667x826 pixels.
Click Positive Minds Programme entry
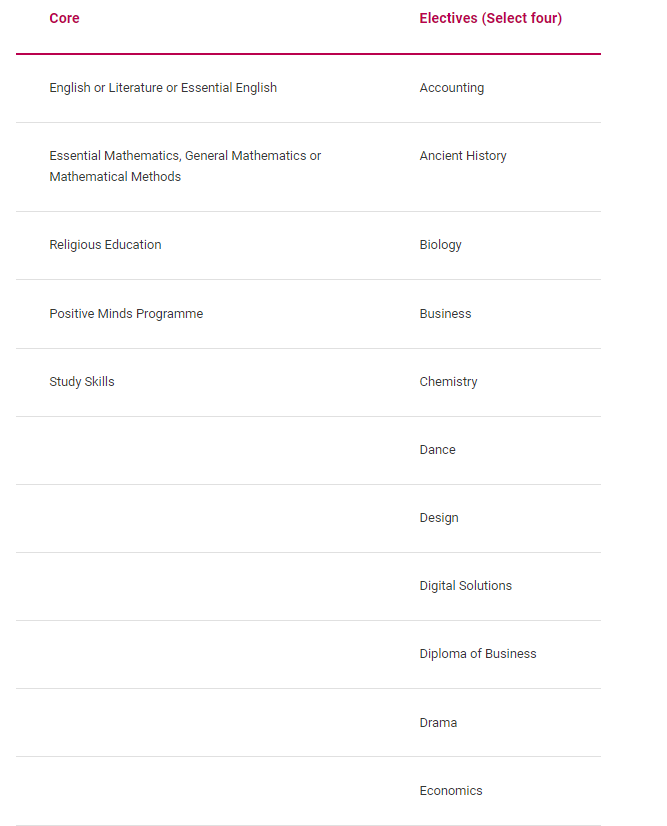click(x=126, y=313)
